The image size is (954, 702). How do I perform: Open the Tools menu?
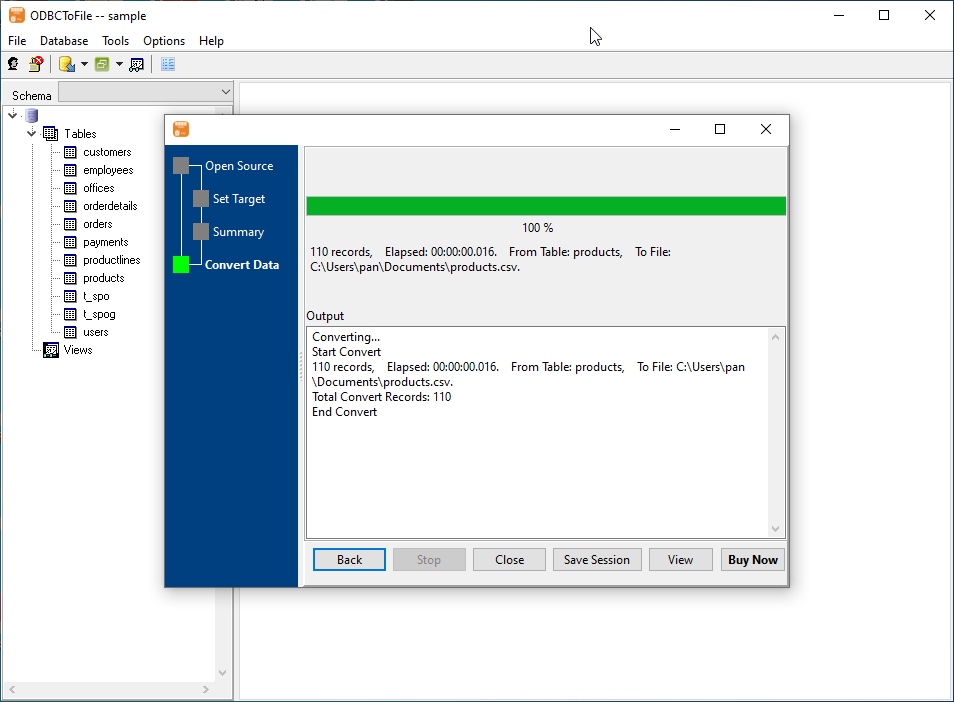115,41
